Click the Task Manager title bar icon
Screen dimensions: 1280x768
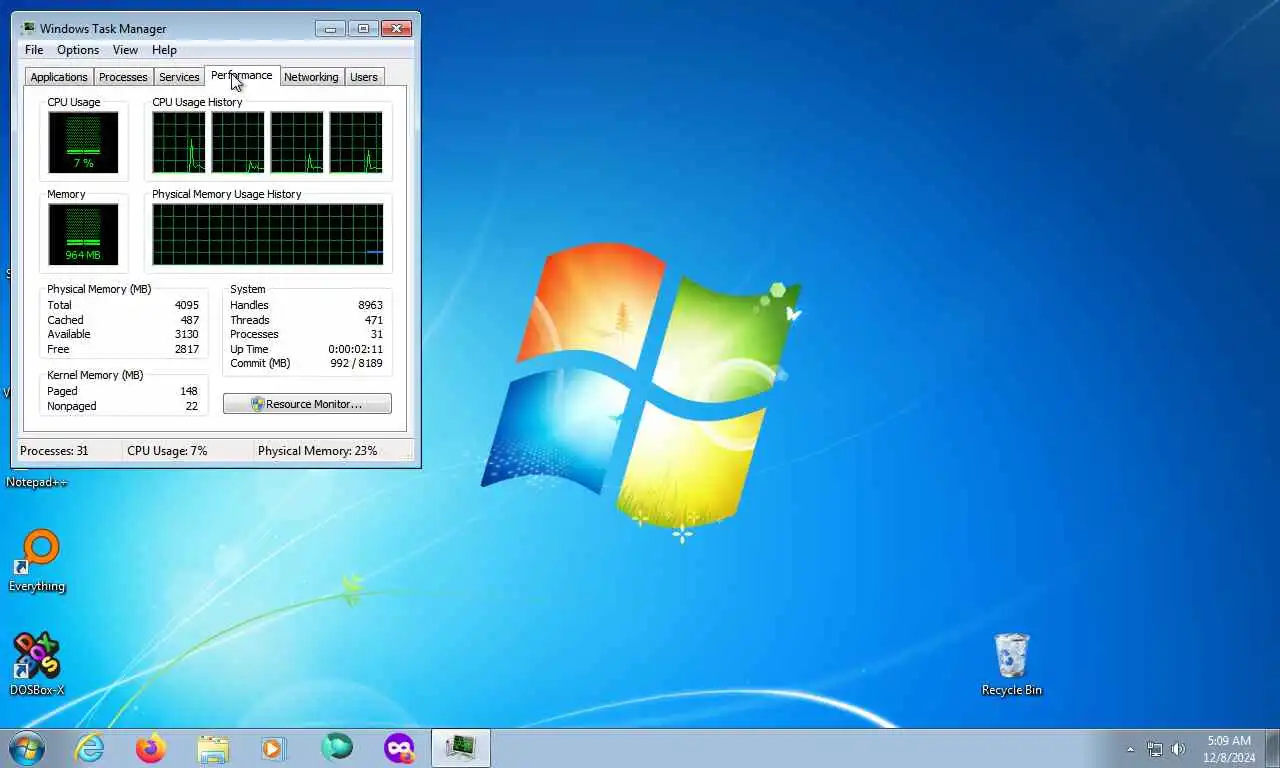[28, 28]
